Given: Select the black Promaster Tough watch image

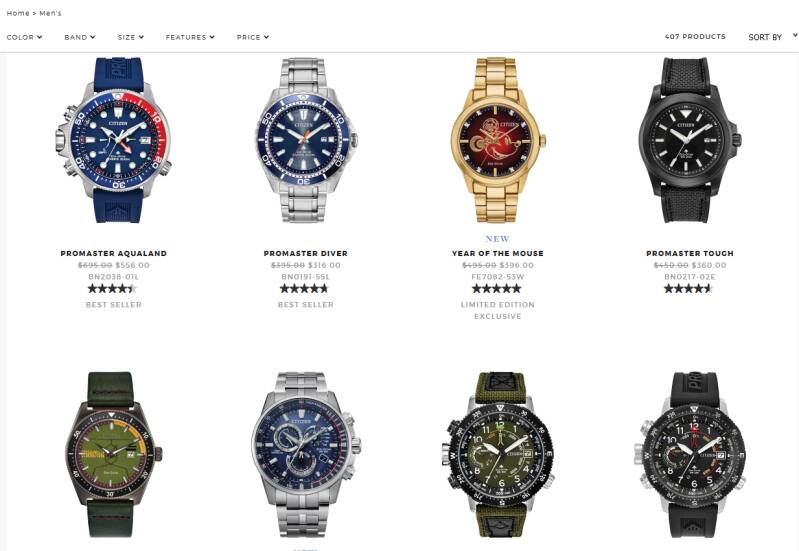Looking at the screenshot, I should [x=690, y=140].
